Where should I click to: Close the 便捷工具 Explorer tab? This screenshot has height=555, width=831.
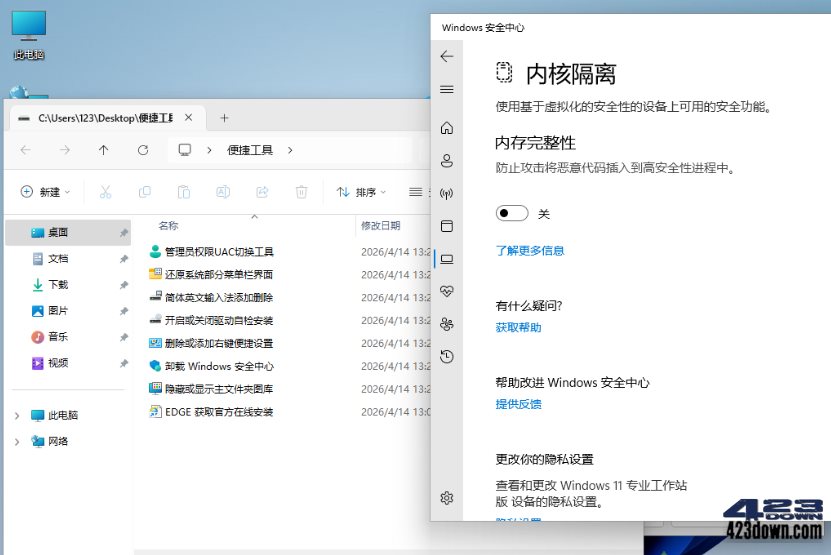click(x=188, y=118)
